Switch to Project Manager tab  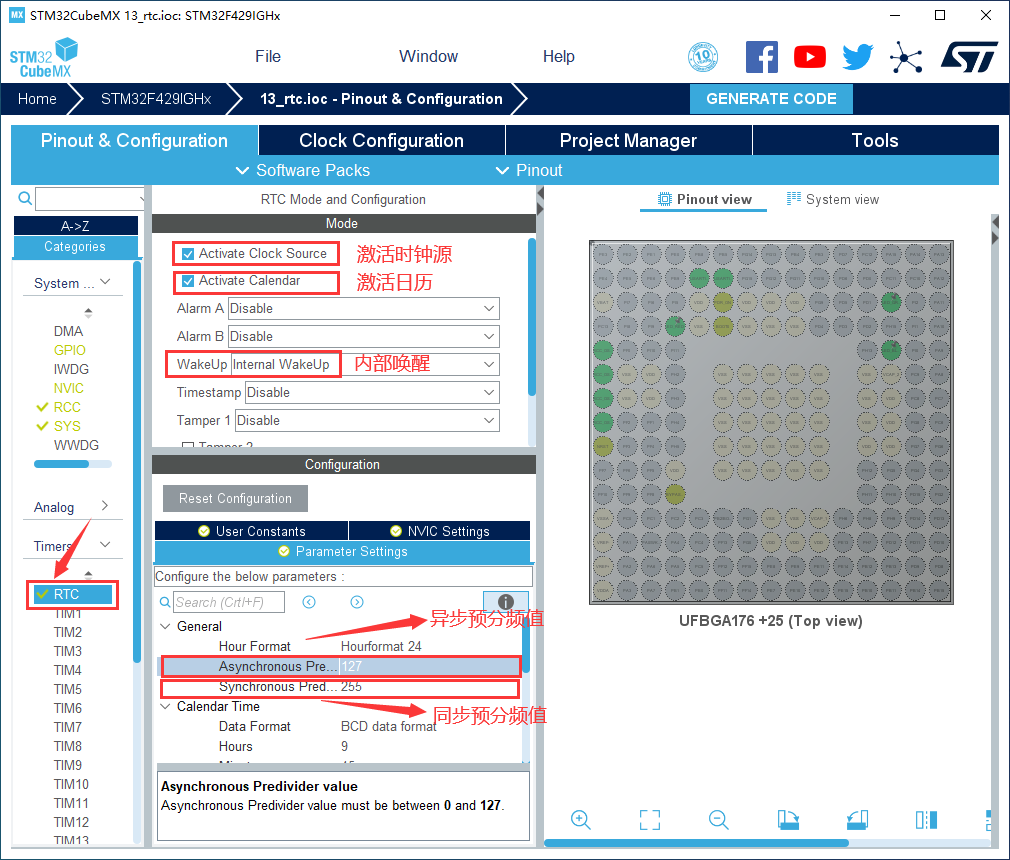(x=629, y=140)
